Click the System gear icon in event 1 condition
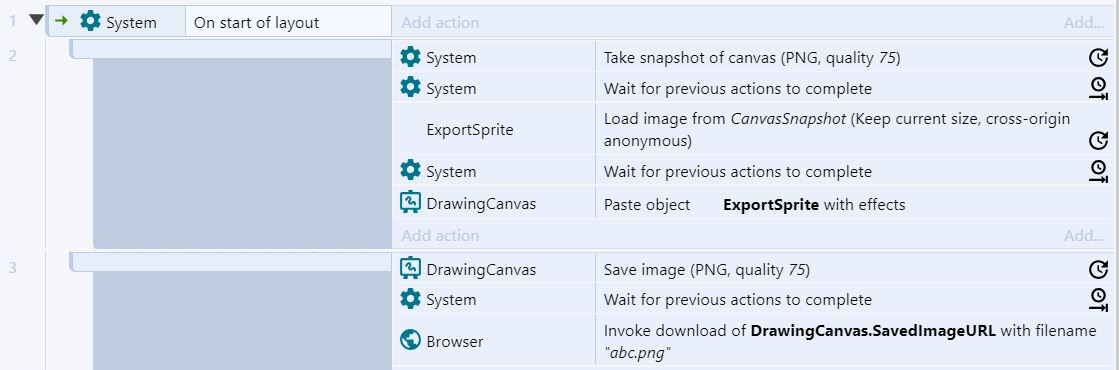The width and height of the screenshot is (1119, 370). pos(91,21)
